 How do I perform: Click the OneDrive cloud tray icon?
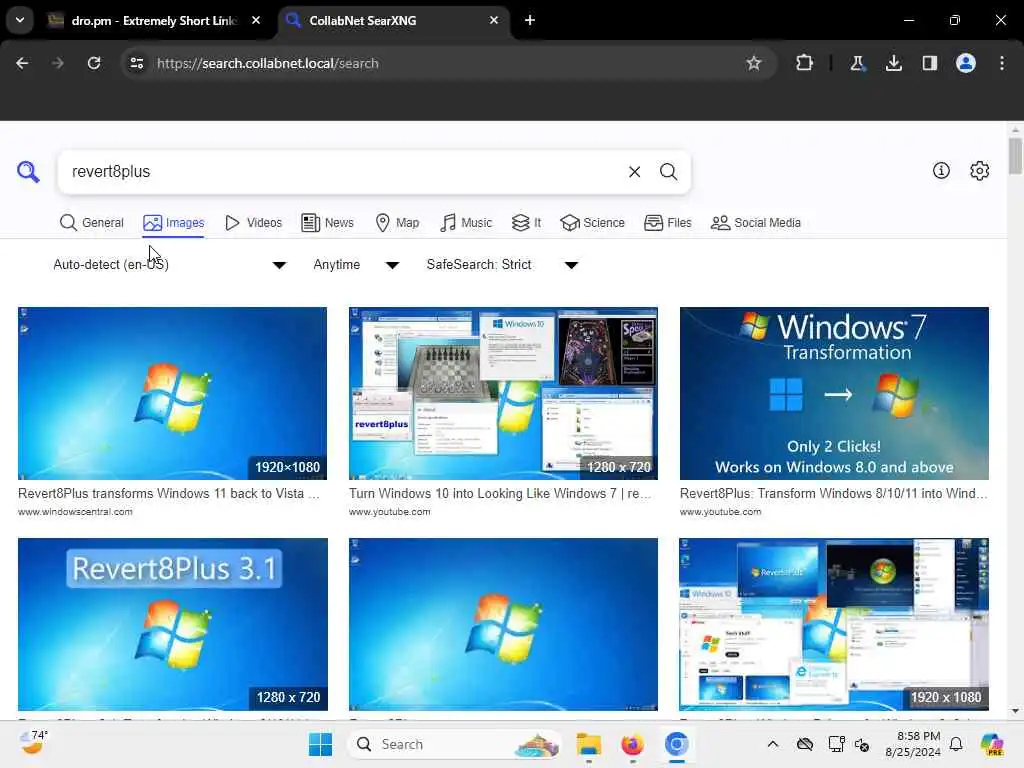805,744
